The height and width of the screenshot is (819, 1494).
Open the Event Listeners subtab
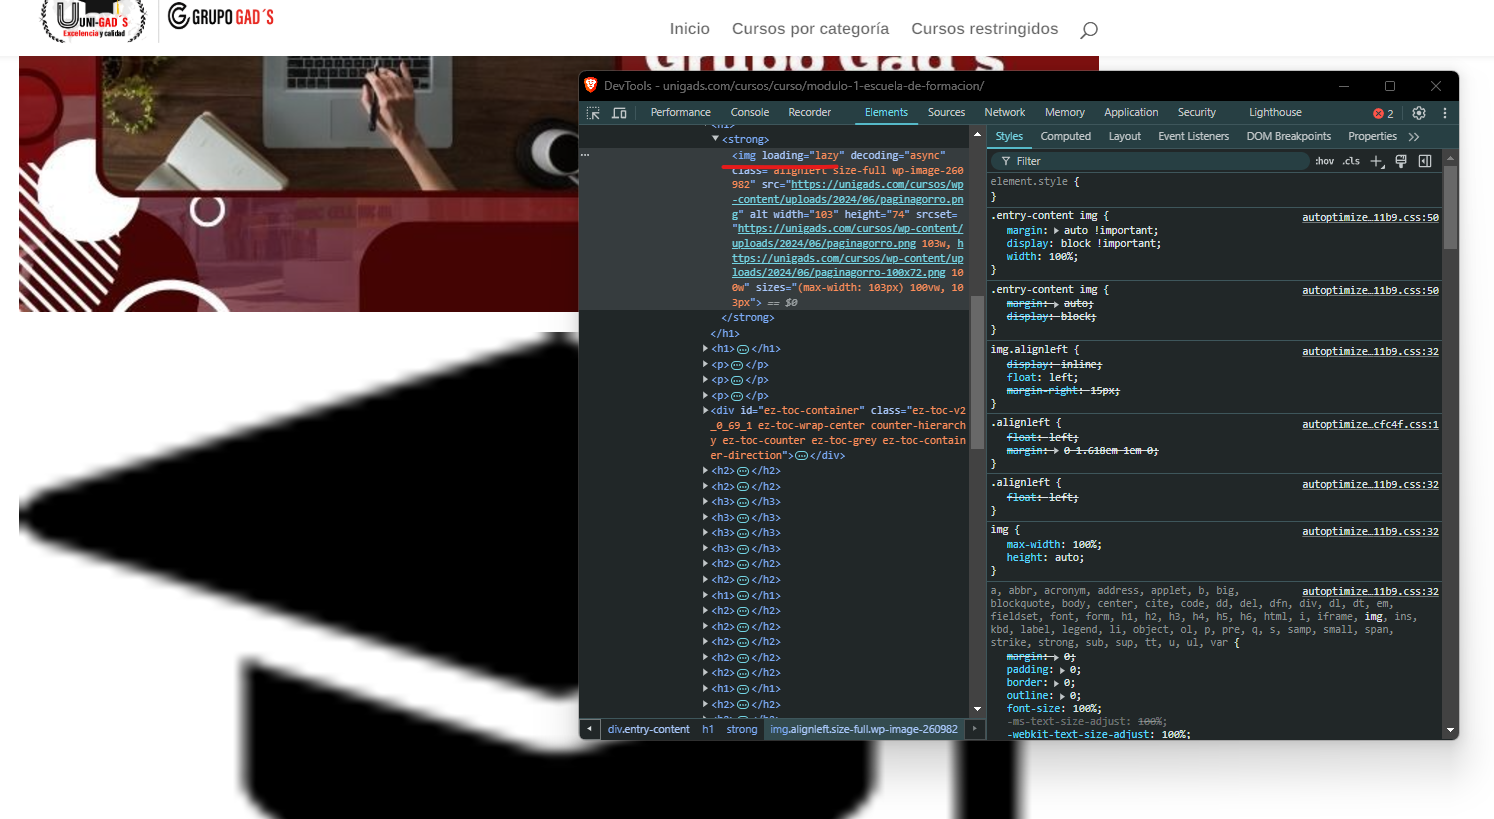[x=1194, y=137]
